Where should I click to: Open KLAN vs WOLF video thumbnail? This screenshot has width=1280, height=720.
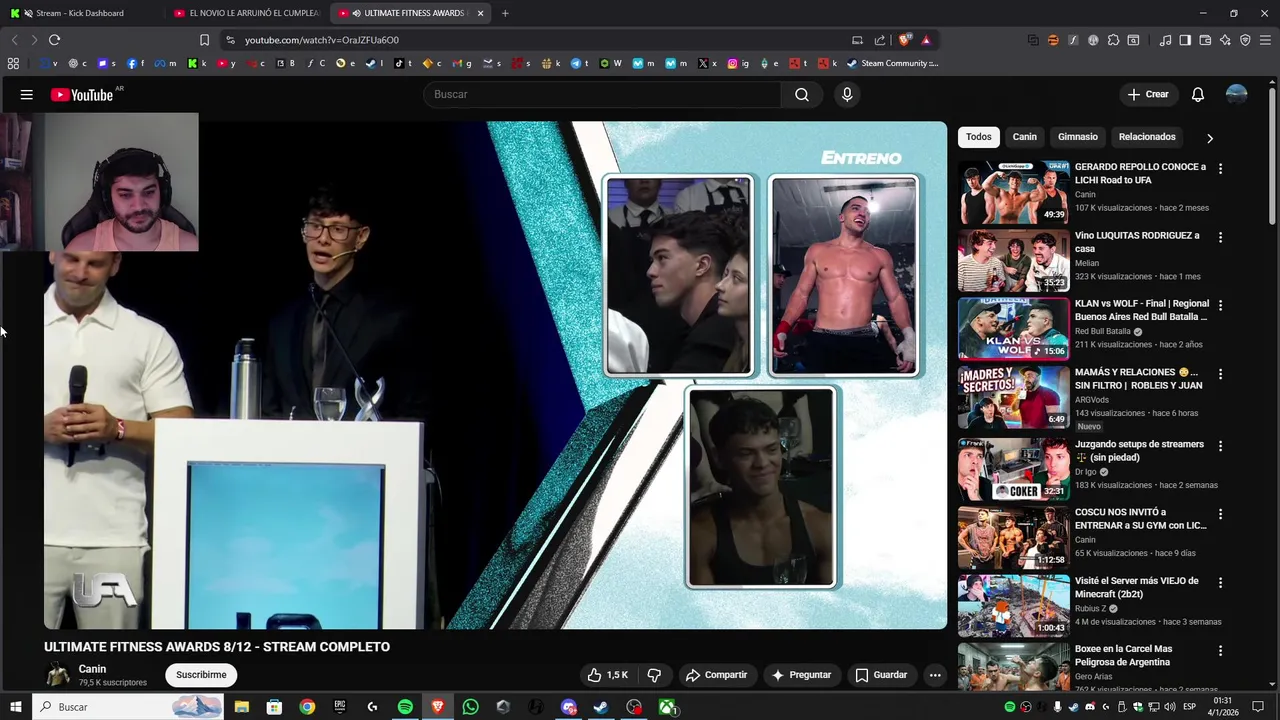(1013, 328)
